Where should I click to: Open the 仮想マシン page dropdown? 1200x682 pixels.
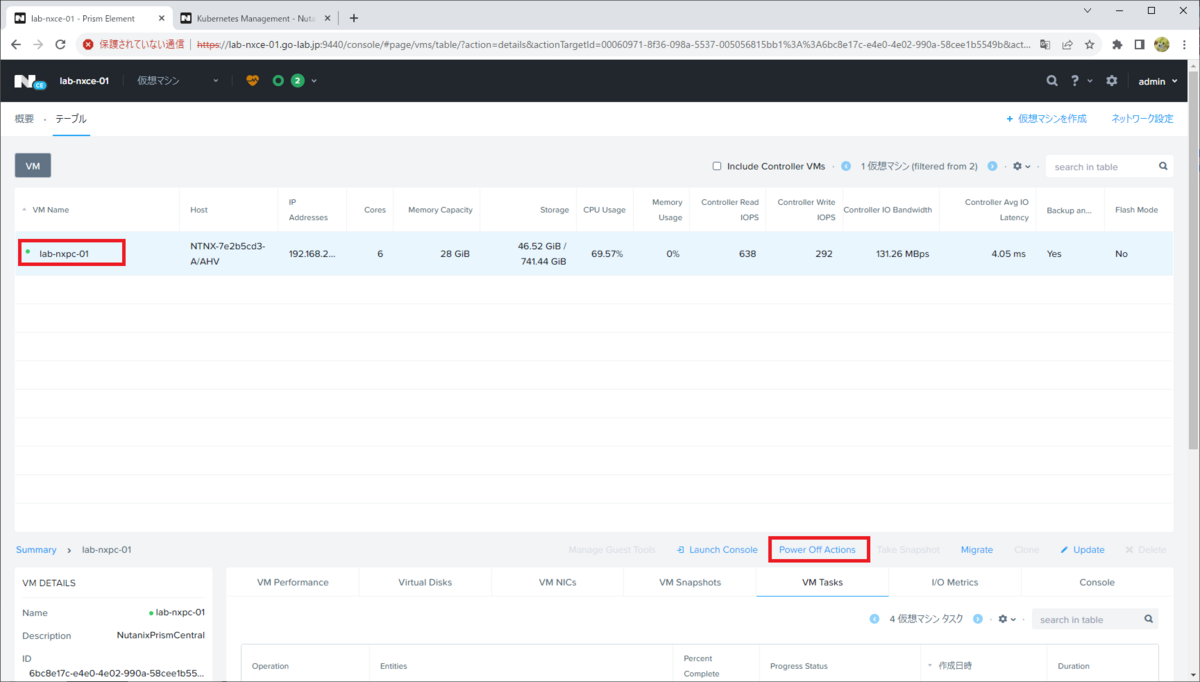click(177, 81)
